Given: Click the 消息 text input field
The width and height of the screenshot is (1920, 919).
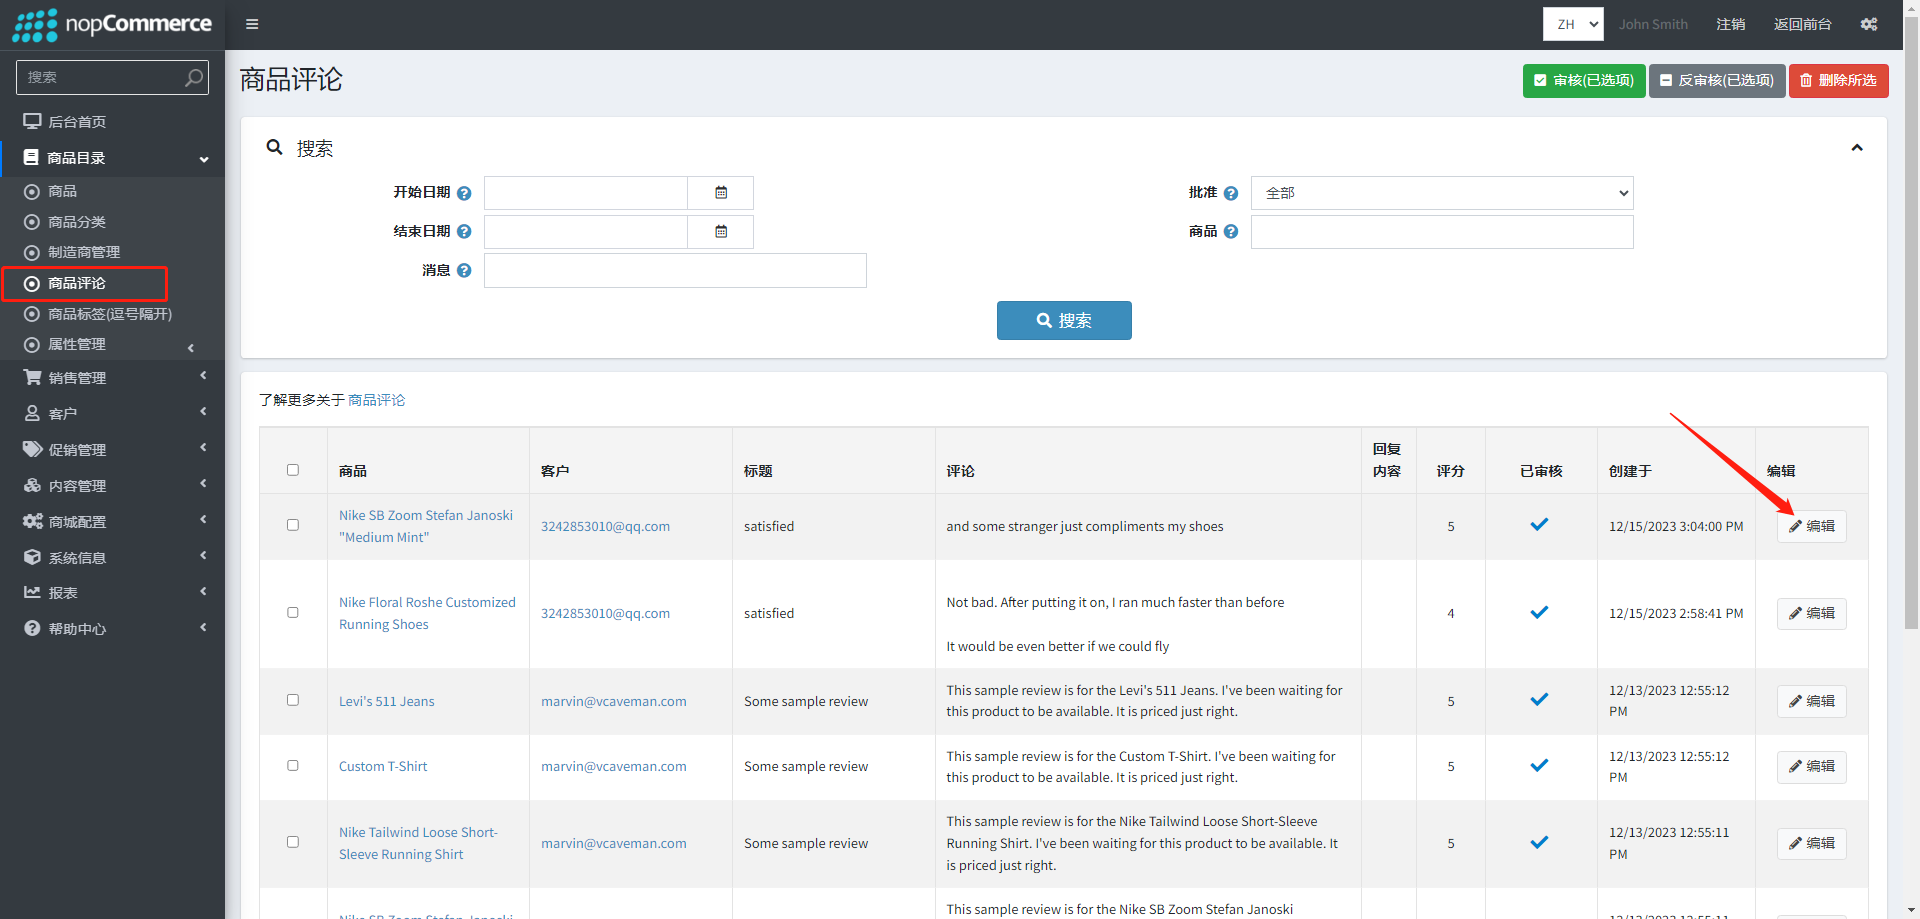Looking at the screenshot, I should pyautogui.click(x=675, y=271).
